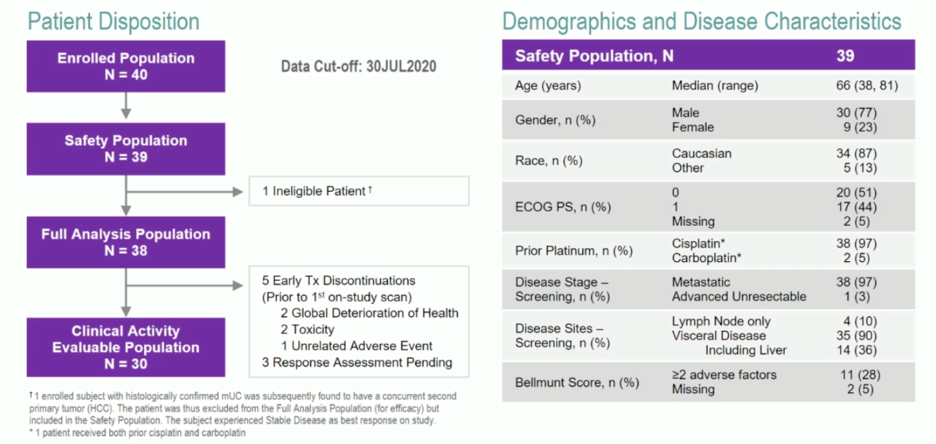Click the Disease Stage – Screening row label
The height and width of the screenshot is (444, 936).
pos(562,289)
